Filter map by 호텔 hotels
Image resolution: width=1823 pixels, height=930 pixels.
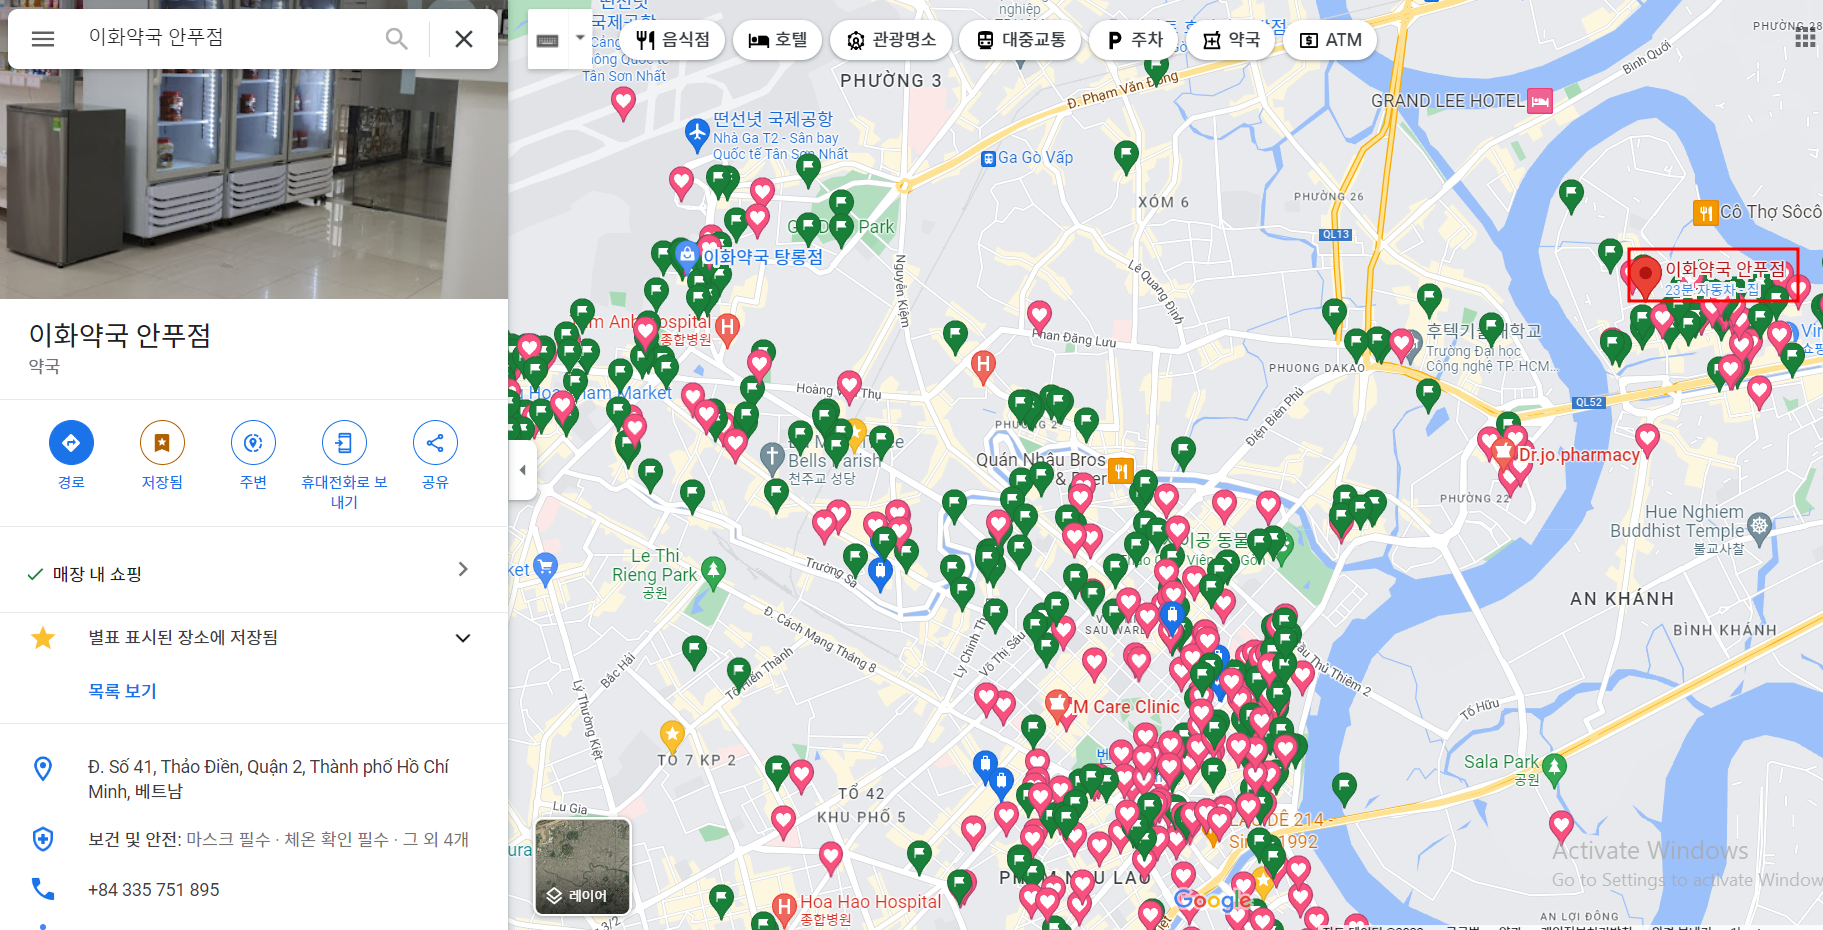[778, 40]
